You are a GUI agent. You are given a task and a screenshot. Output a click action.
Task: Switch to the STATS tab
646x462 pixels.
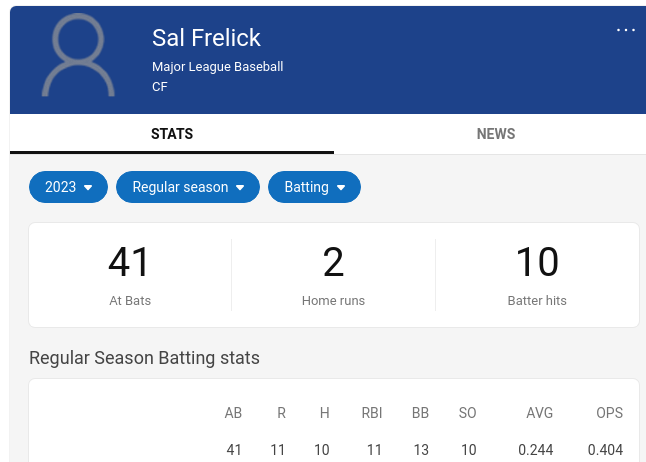172,134
